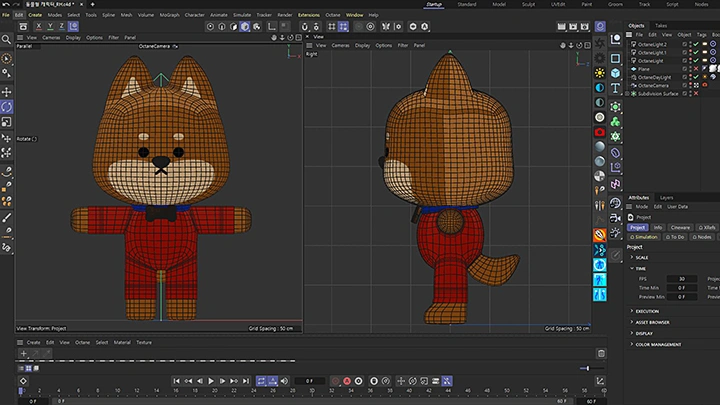Click the red autokey A button
The image size is (720, 405).
(347, 381)
